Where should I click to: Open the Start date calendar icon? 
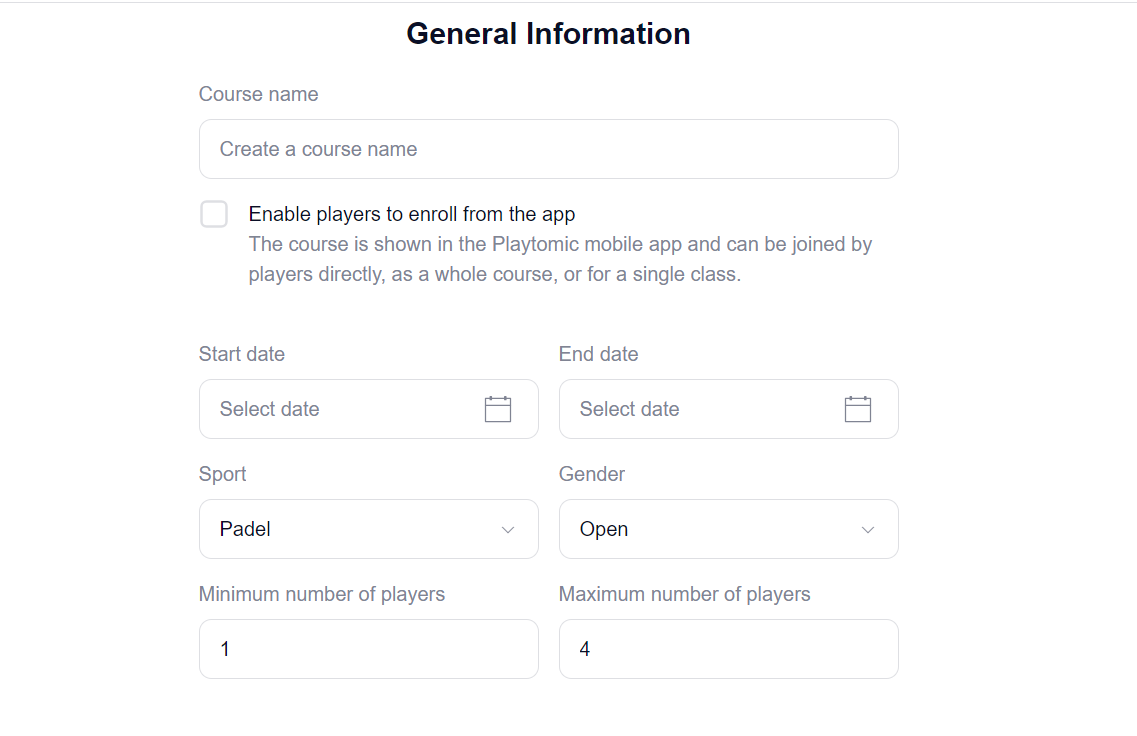coord(500,408)
